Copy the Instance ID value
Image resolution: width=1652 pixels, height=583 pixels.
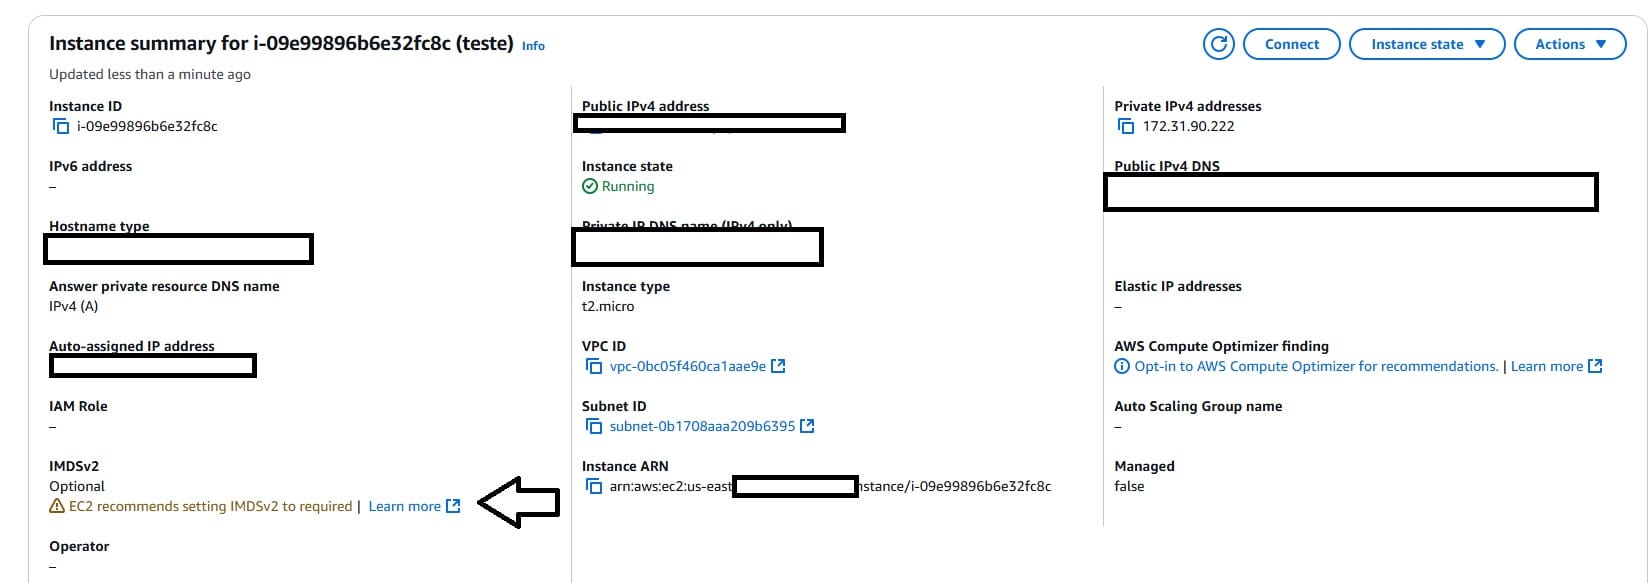(61, 126)
